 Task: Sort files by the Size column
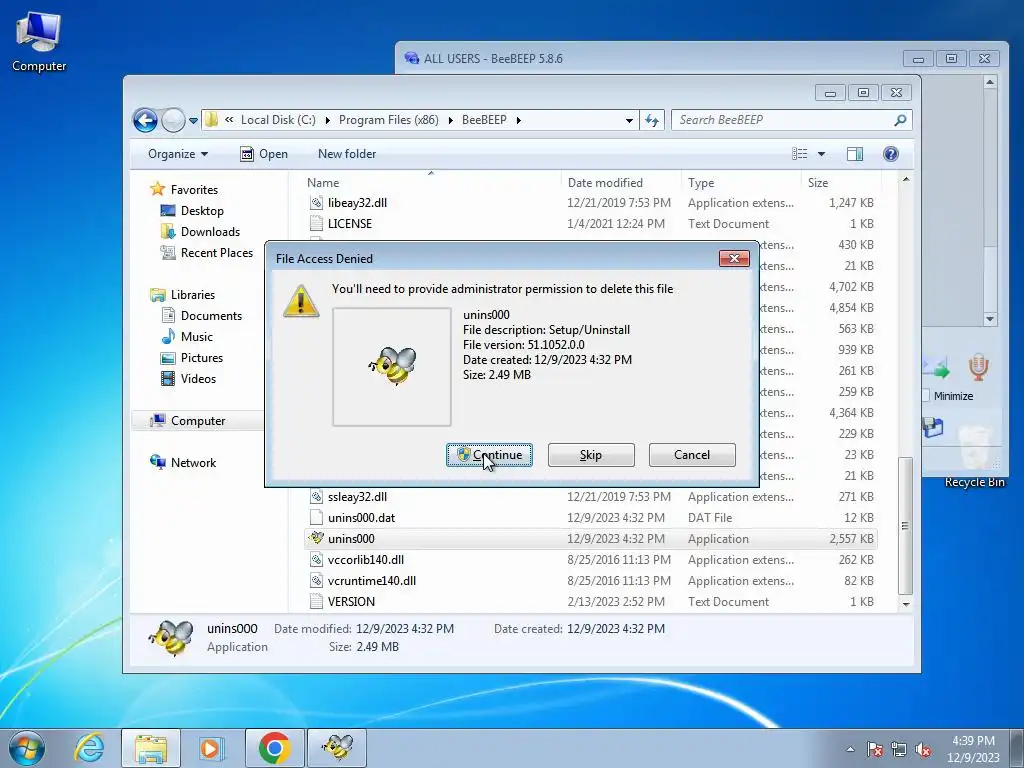click(840, 183)
